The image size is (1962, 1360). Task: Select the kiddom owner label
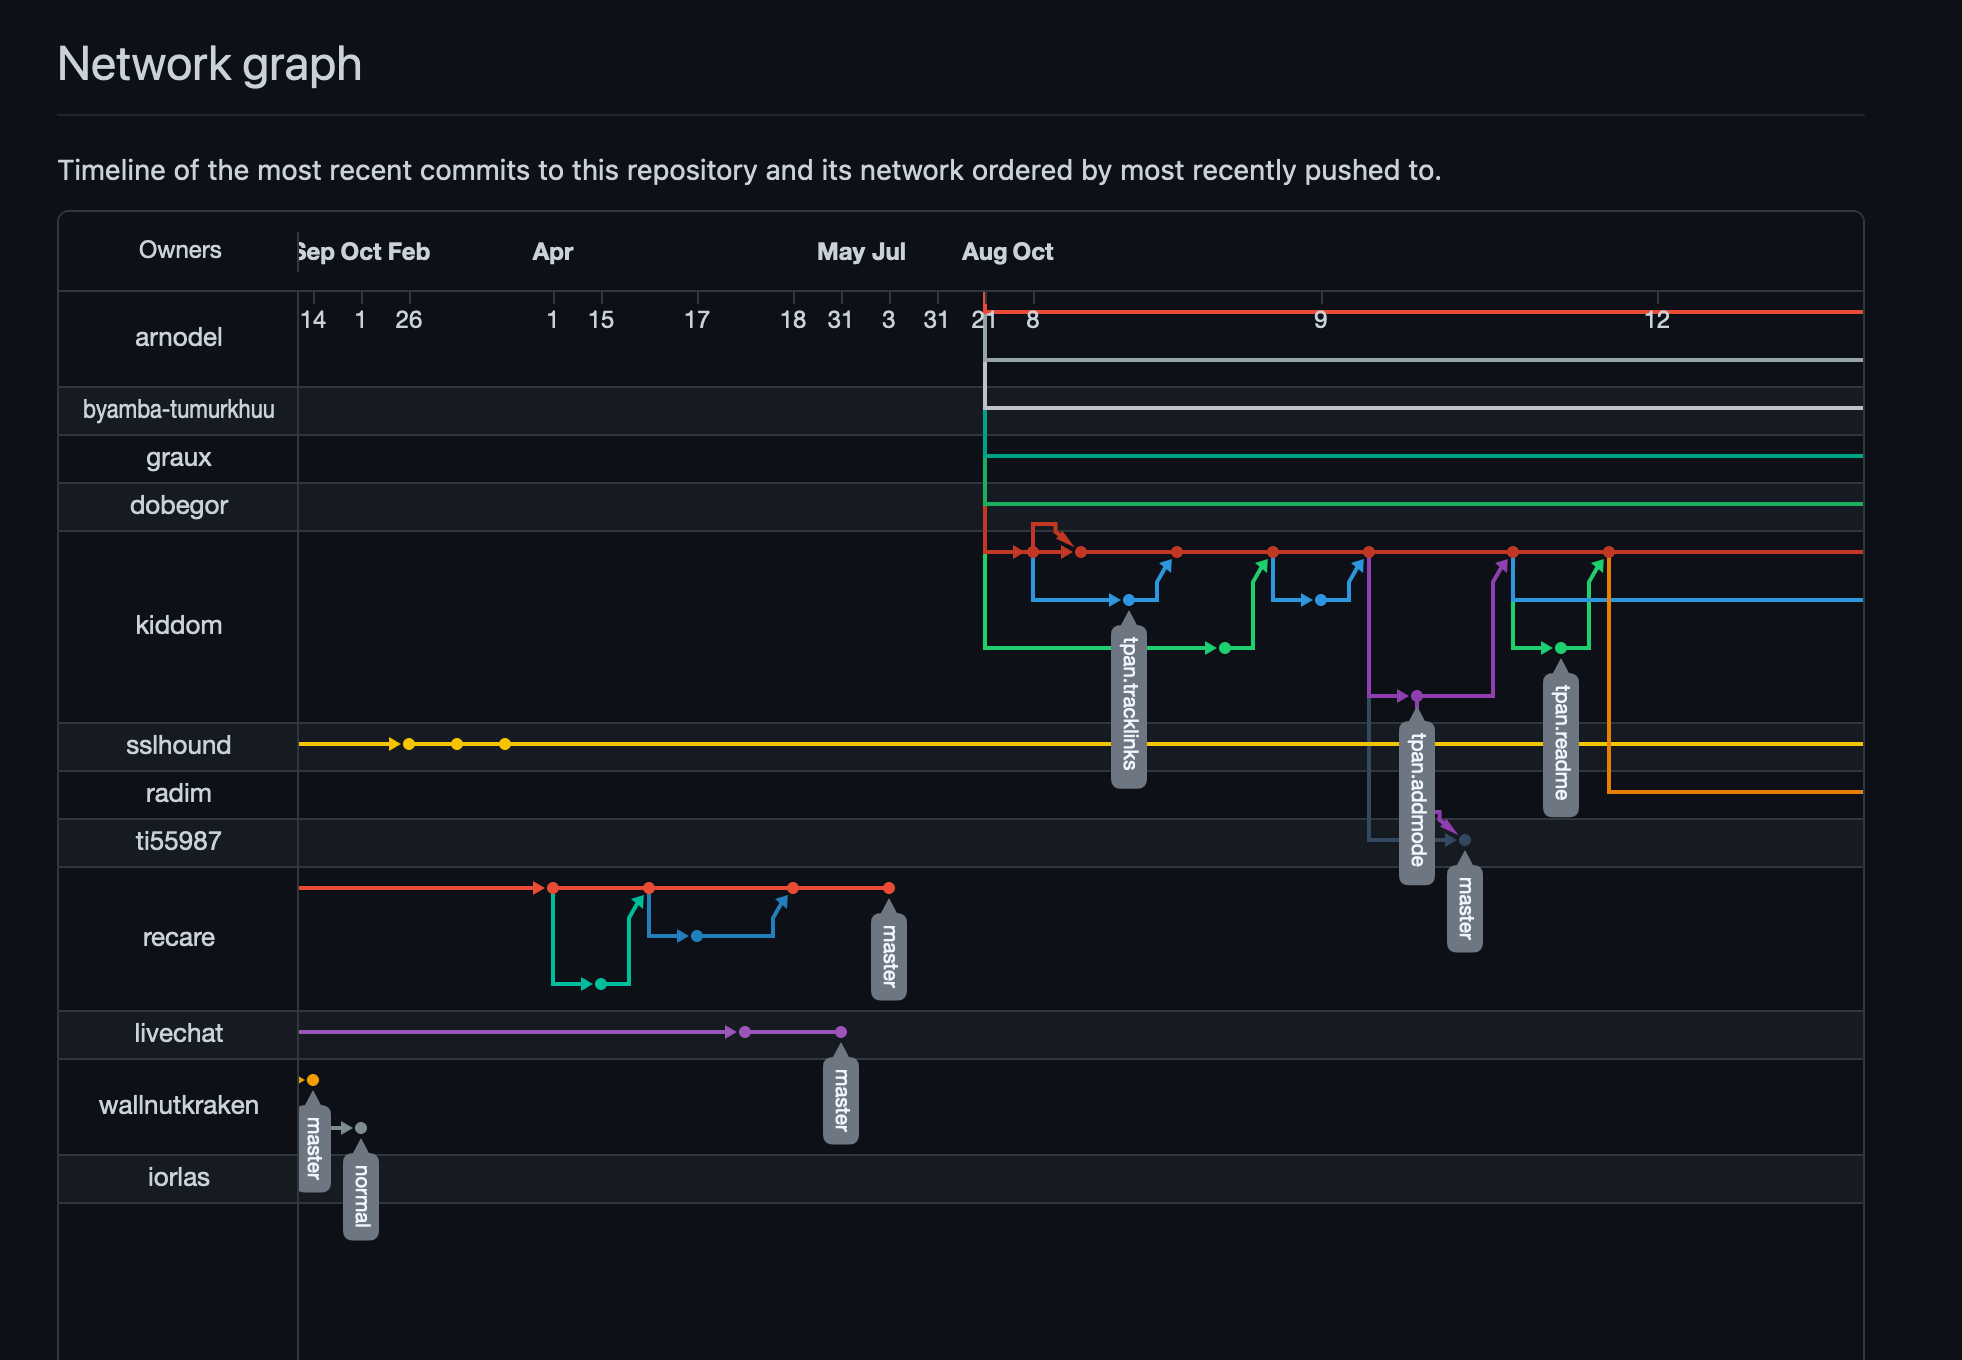178,626
